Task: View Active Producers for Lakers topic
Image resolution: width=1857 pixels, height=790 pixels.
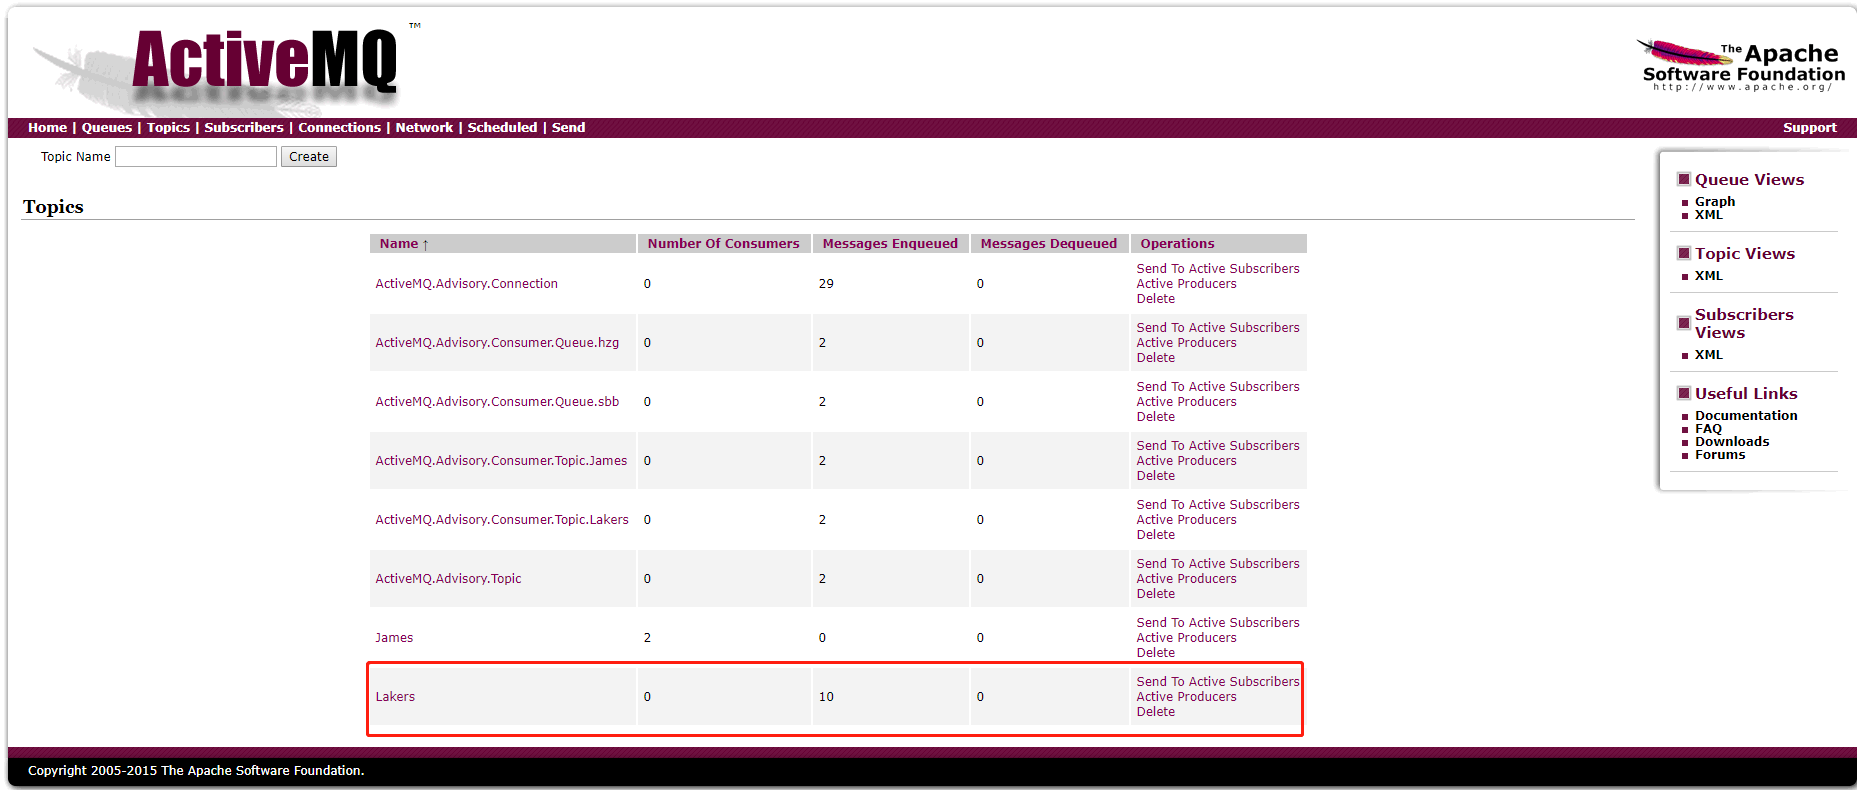Action: tap(1186, 697)
